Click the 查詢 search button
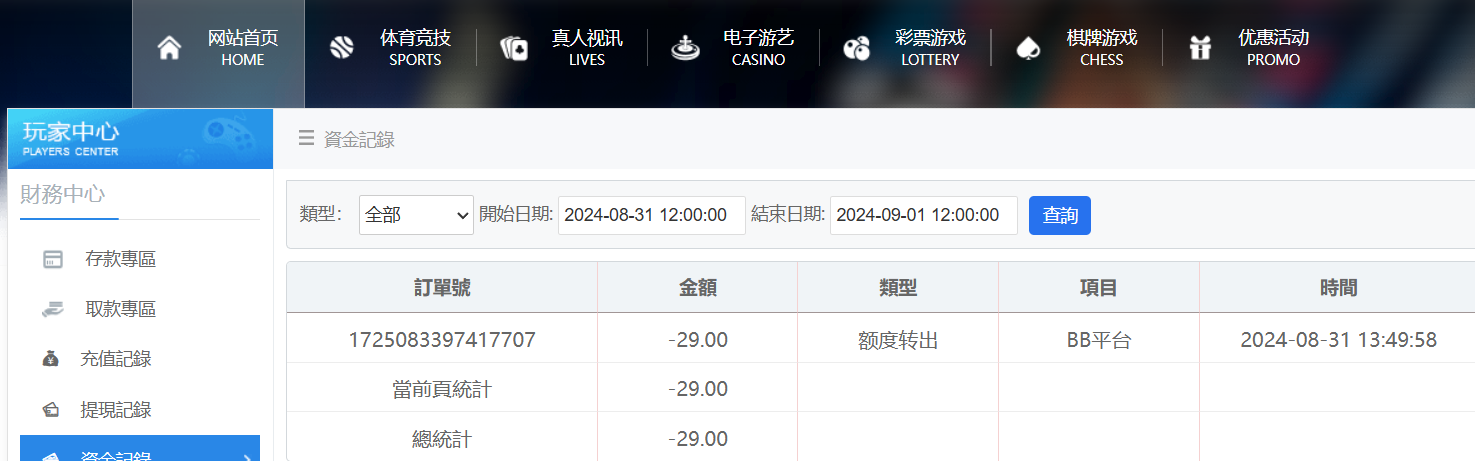This screenshot has width=1475, height=461. click(x=1059, y=215)
